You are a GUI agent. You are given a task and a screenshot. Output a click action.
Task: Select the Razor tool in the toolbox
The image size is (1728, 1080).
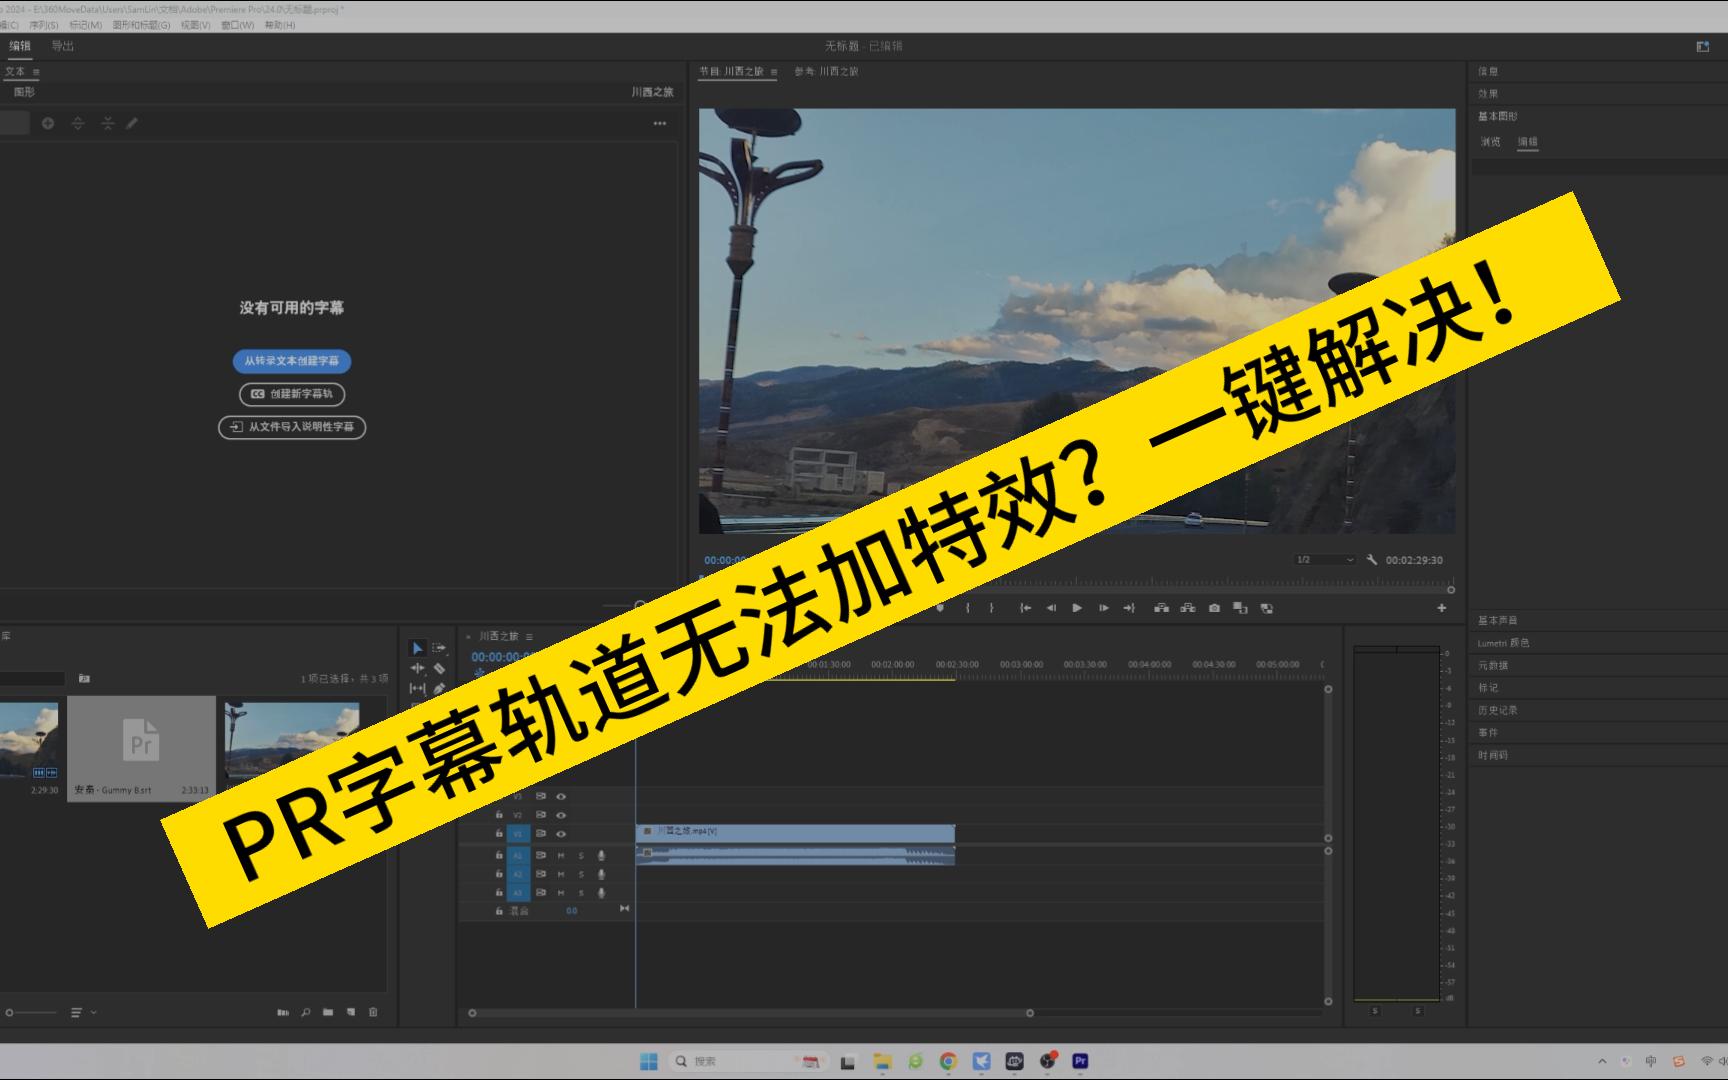tap(439, 668)
